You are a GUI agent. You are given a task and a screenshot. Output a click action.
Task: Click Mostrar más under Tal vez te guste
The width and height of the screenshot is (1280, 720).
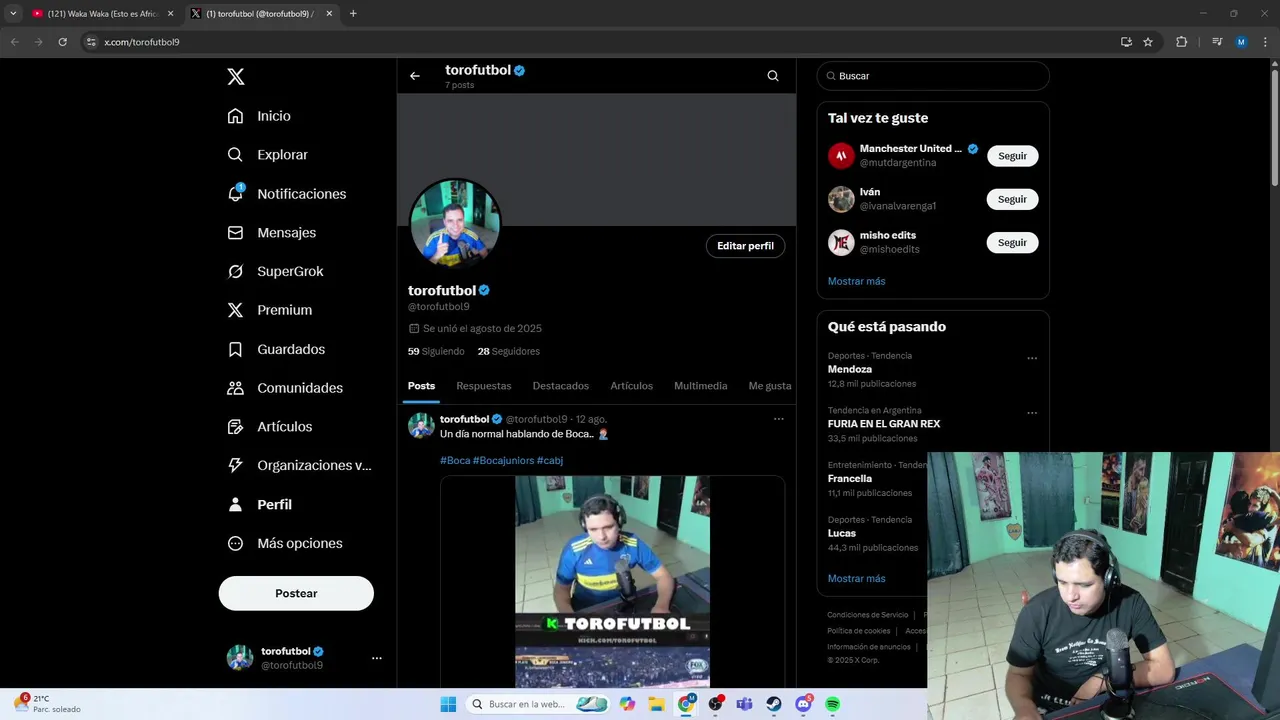pos(856,281)
